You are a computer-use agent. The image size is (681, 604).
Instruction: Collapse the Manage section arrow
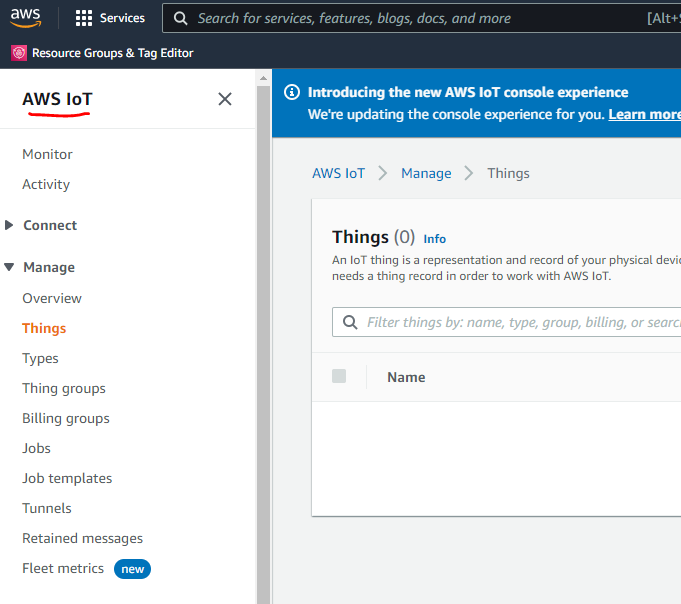10,267
